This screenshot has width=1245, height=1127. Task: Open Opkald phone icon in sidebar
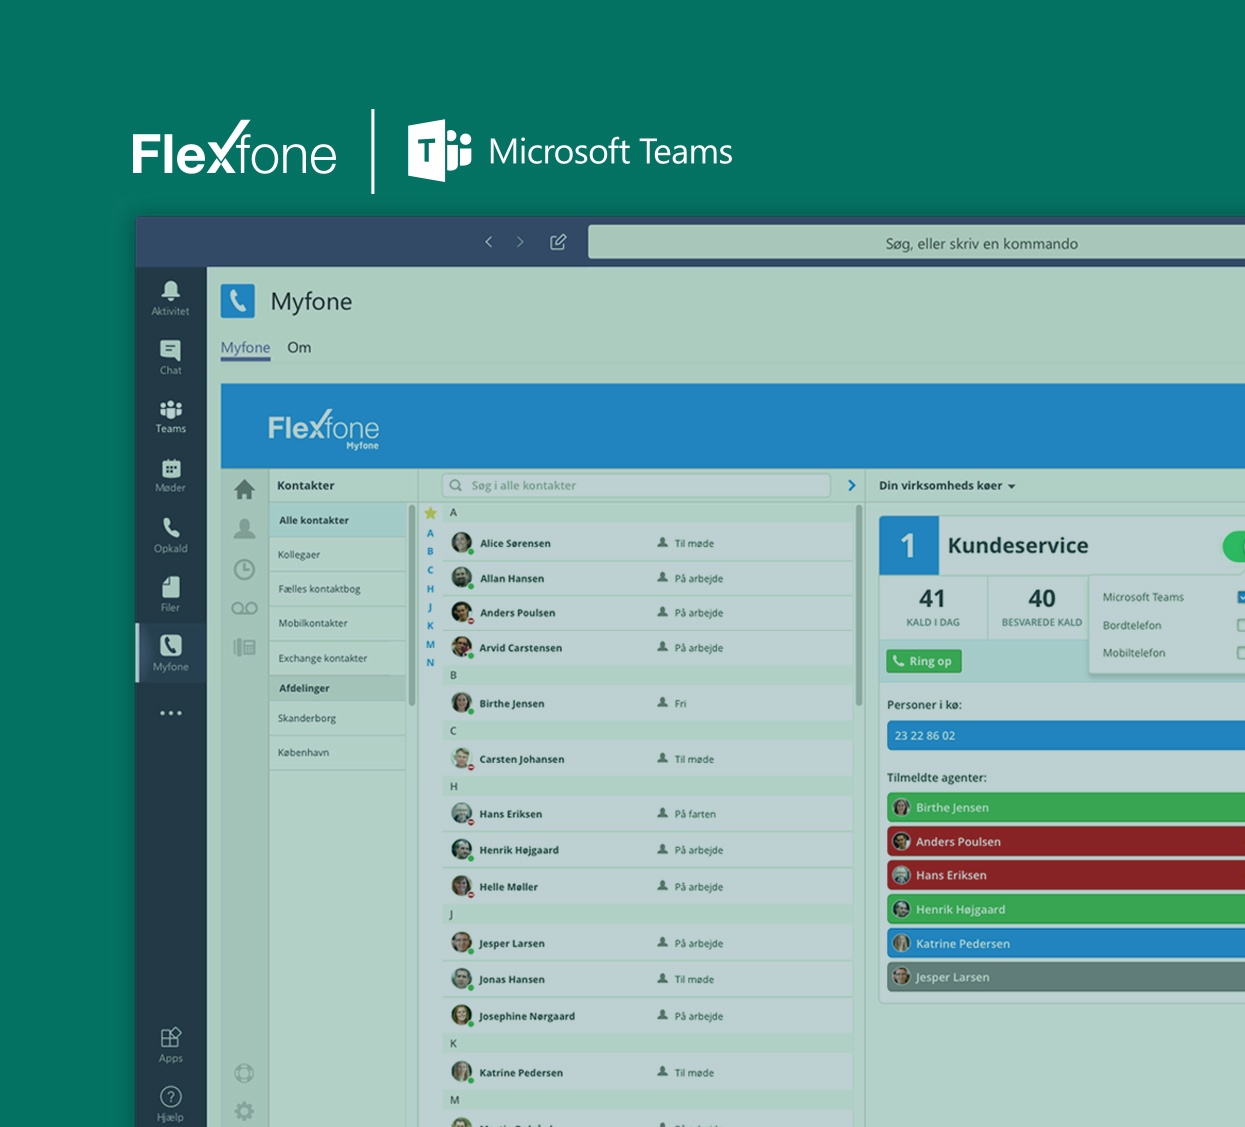[x=171, y=534]
